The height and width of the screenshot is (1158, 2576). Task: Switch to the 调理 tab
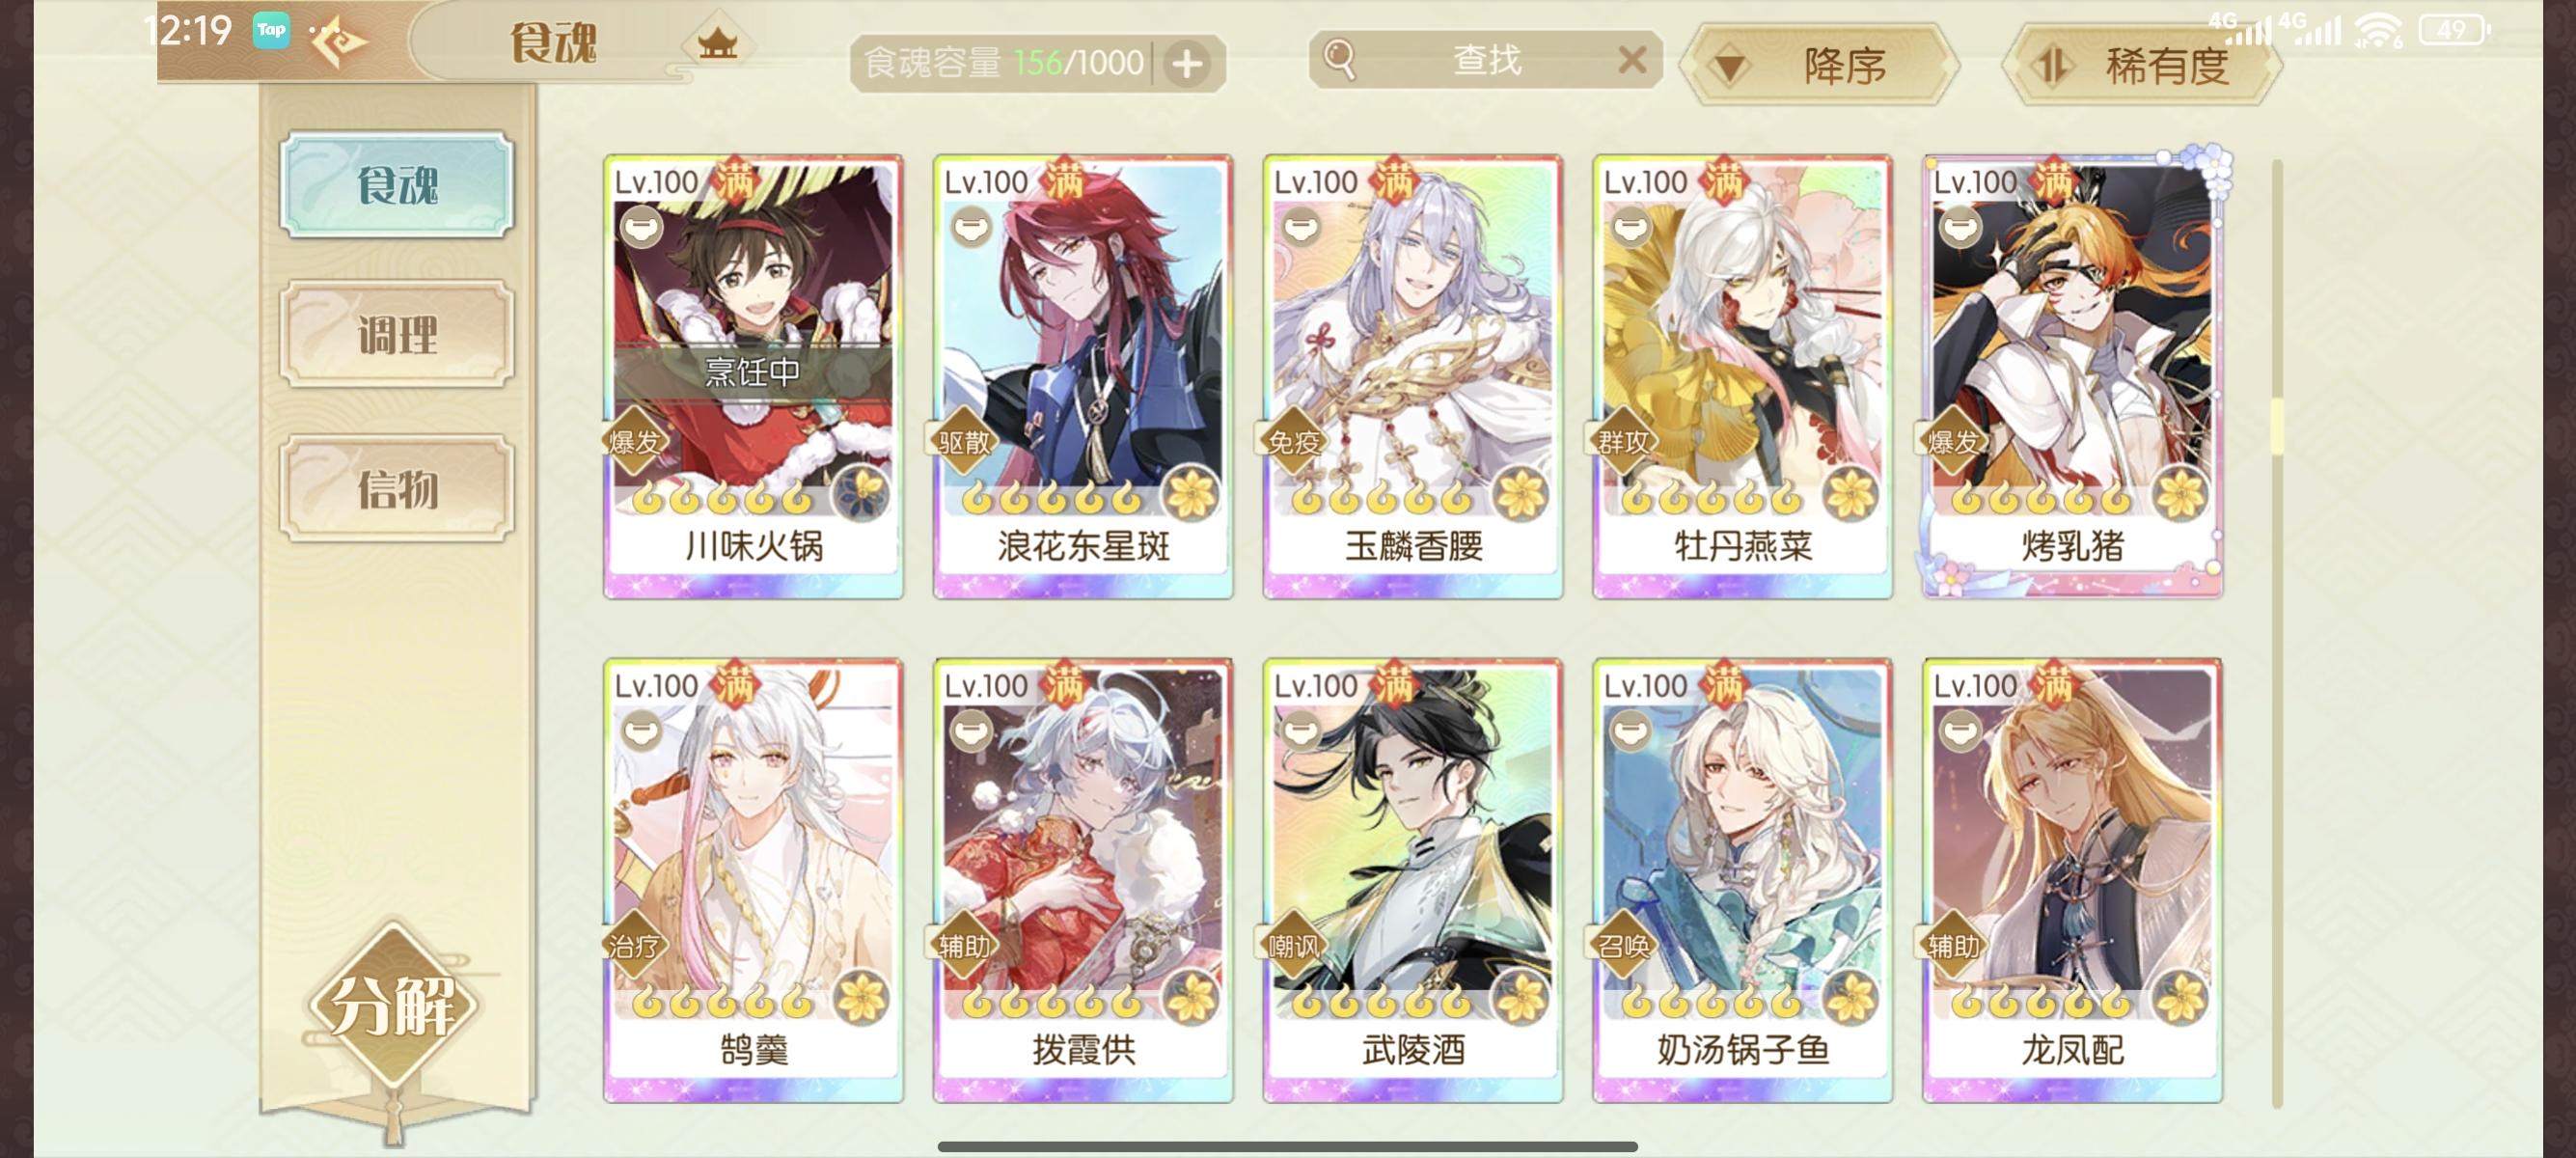[x=397, y=334]
